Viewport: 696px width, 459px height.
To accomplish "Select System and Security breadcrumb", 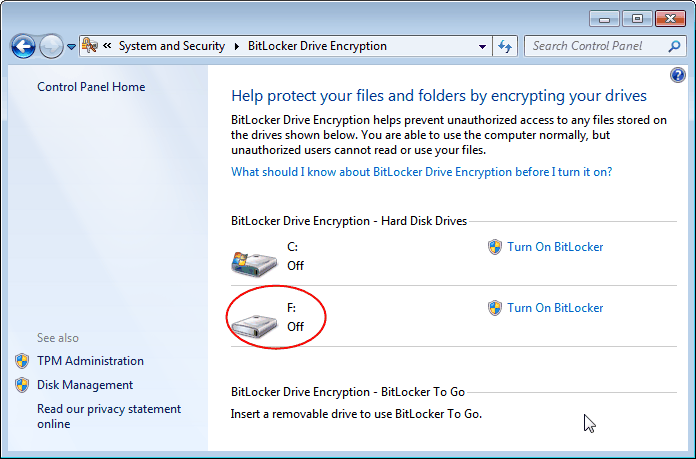I will [x=171, y=46].
